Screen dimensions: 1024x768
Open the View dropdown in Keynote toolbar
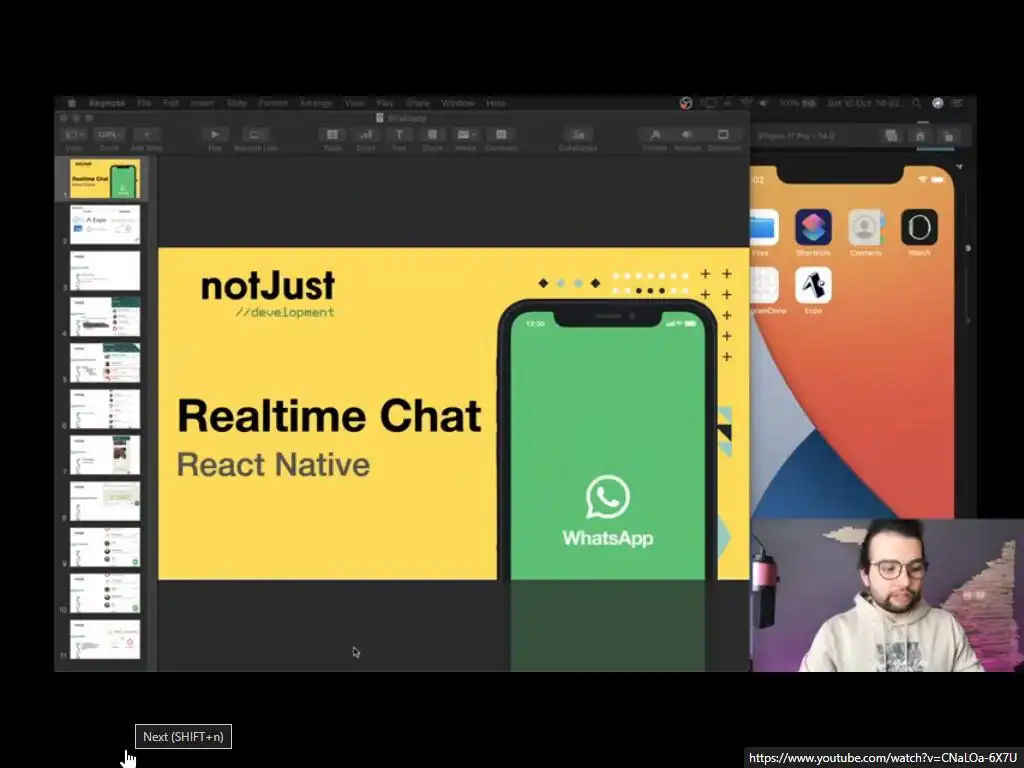click(74, 135)
